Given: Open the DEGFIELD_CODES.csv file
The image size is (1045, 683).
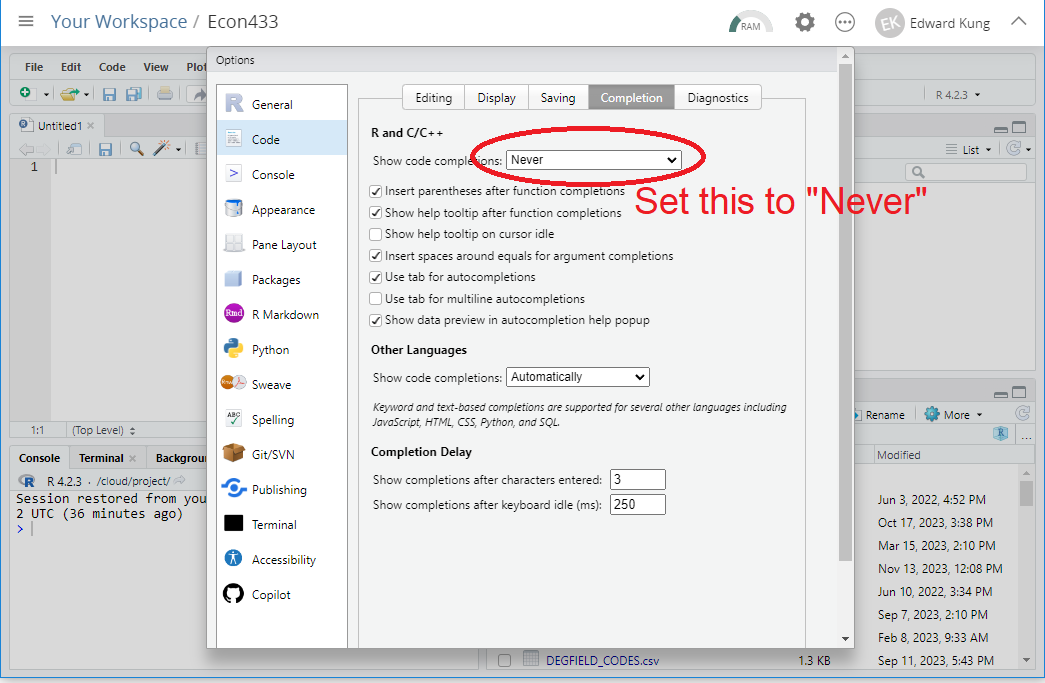Looking at the screenshot, I should click(602, 660).
